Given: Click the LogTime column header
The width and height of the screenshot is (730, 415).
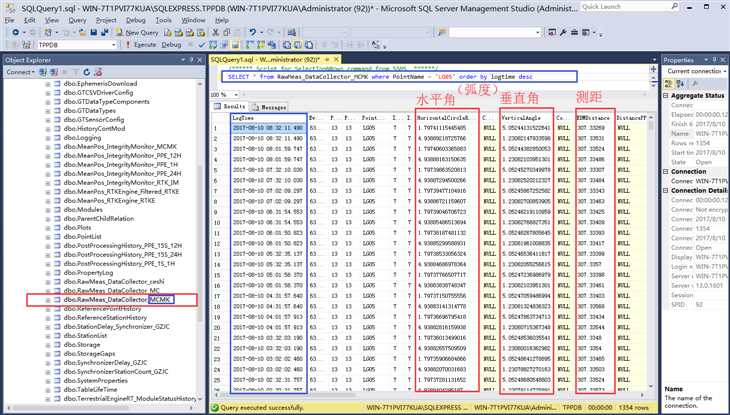Looking at the screenshot, I should [269, 118].
